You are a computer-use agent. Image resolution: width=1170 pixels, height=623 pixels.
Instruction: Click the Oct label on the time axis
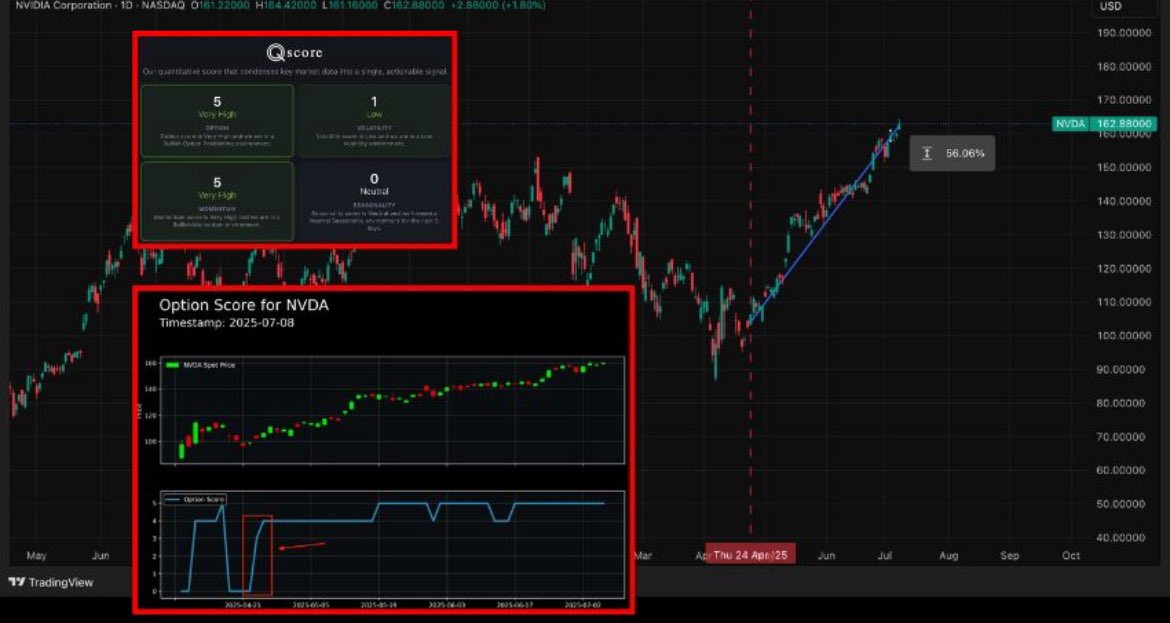coord(1072,556)
